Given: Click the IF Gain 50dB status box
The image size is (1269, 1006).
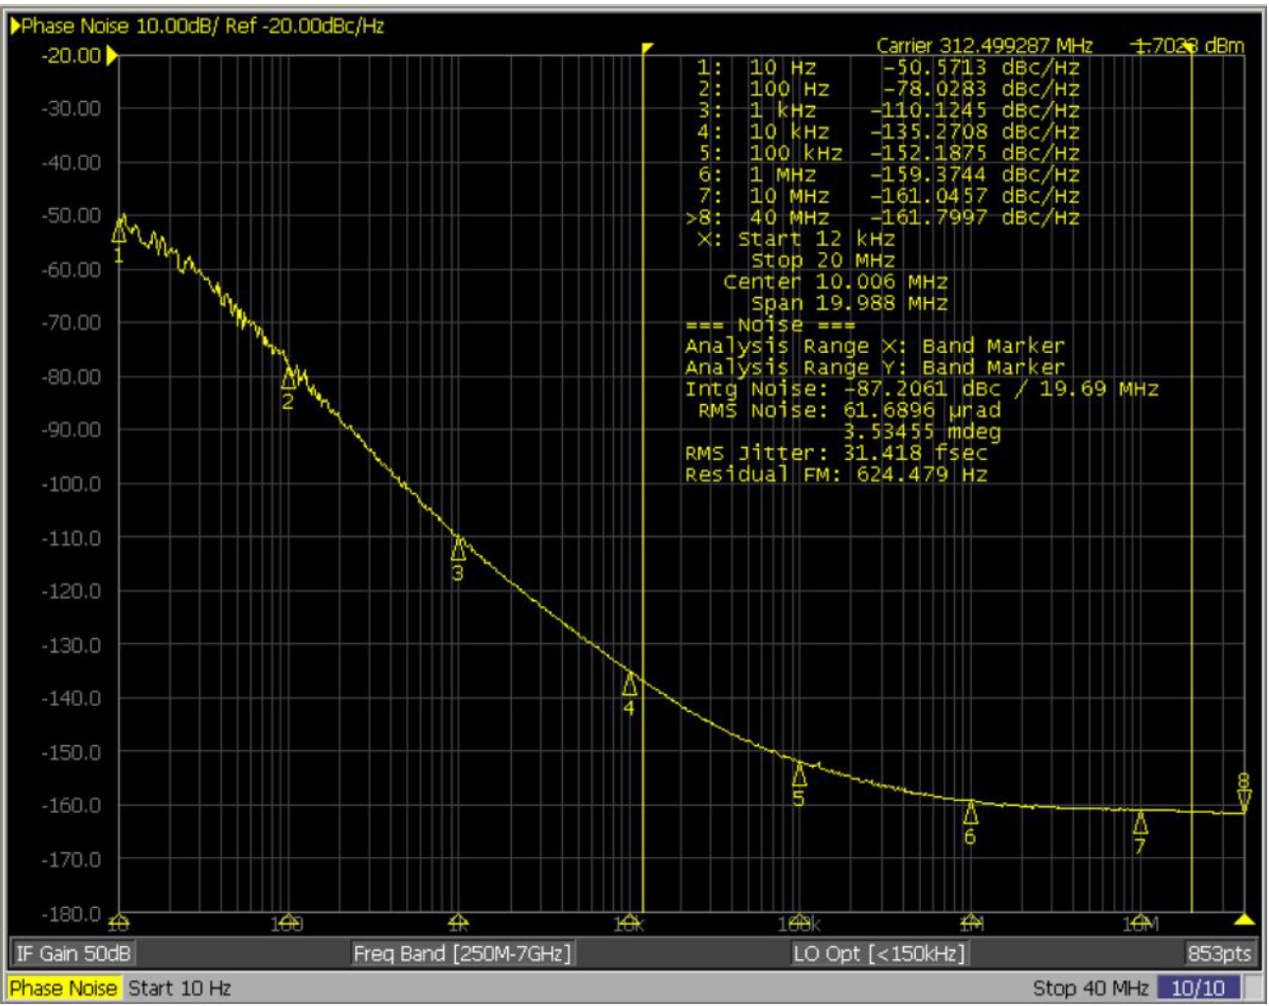Looking at the screenshot, I should coord(73,953).
